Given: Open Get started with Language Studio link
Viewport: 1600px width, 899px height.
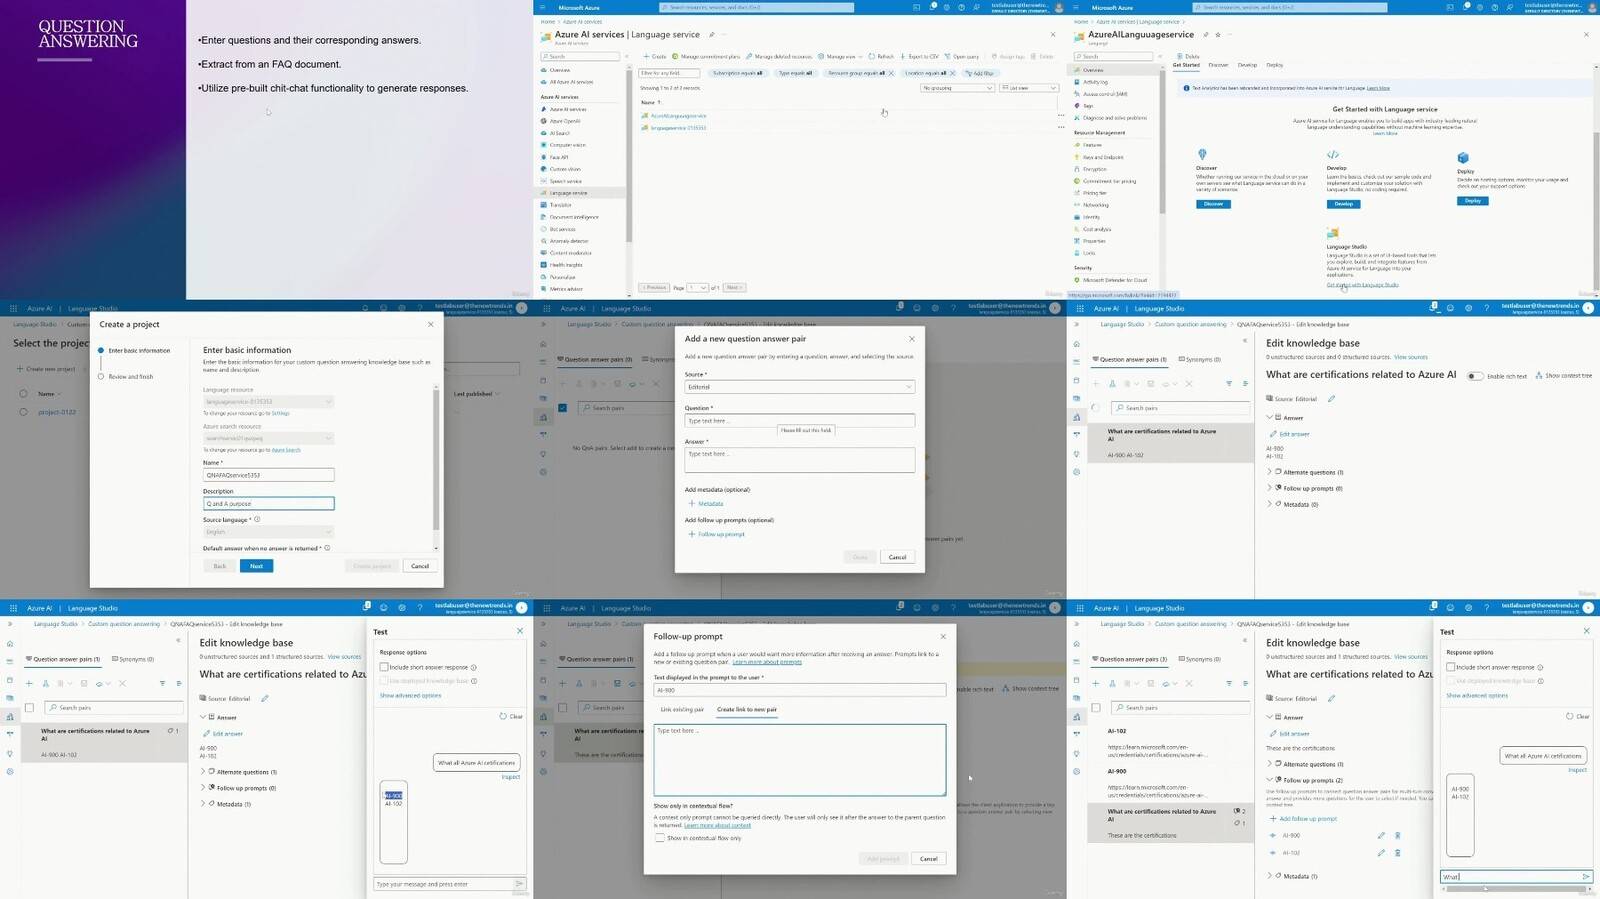Looking at the screenshot, I should tap(1363, 285).
